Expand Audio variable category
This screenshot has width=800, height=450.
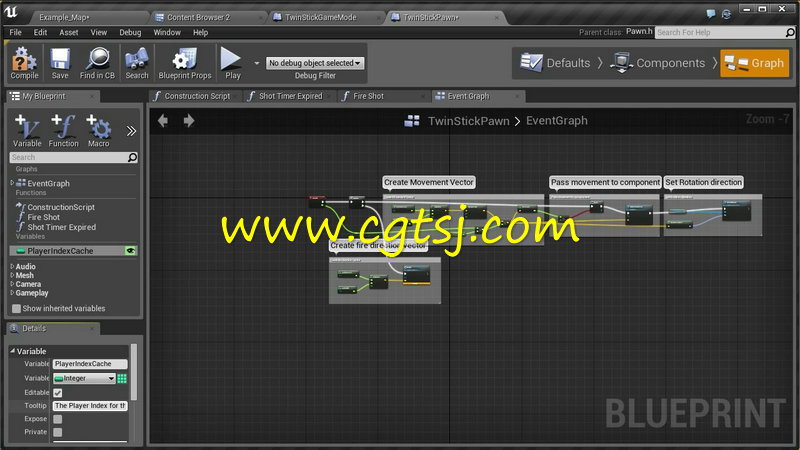click(x=12, y=266)
